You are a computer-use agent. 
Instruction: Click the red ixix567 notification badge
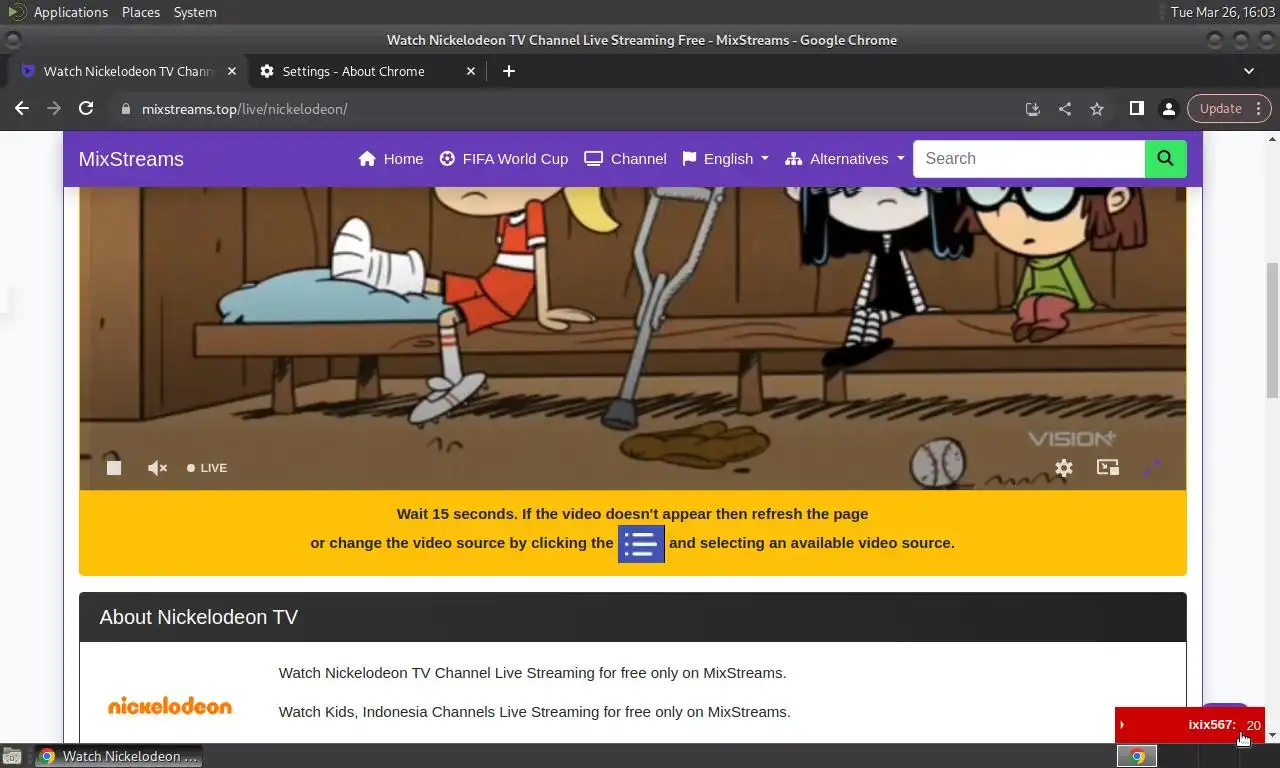1189,725
